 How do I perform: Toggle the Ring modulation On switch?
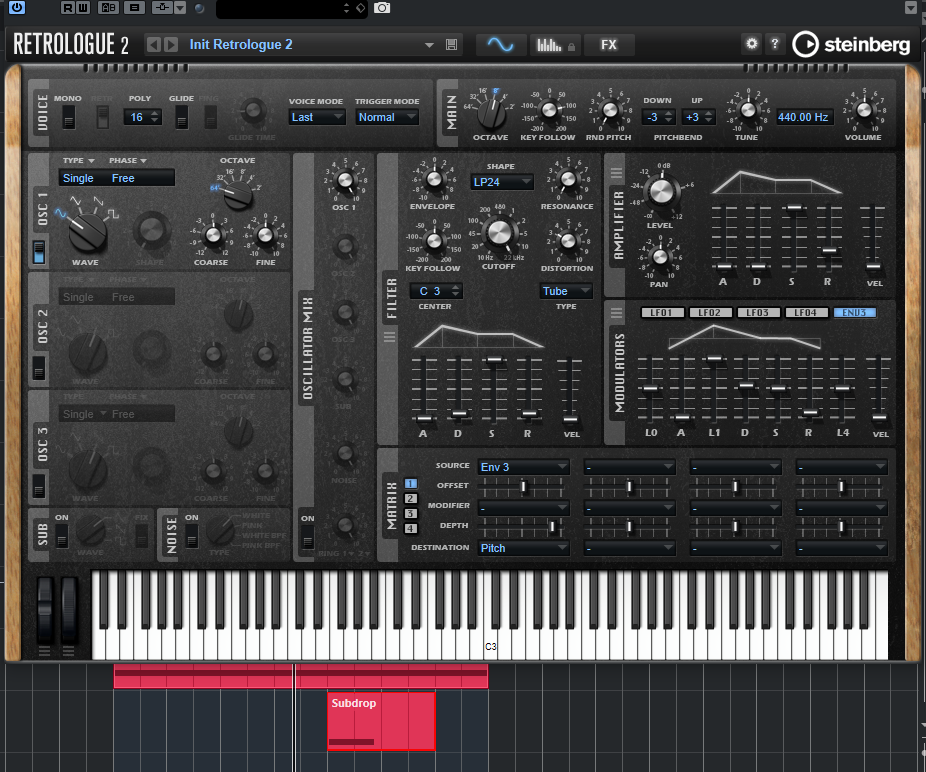pyautogui.click(x=307, y=538)
